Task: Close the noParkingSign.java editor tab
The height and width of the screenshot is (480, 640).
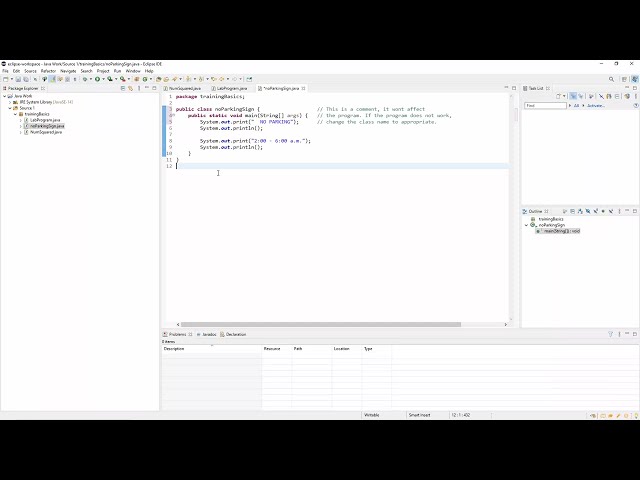Action: point(303,88)
